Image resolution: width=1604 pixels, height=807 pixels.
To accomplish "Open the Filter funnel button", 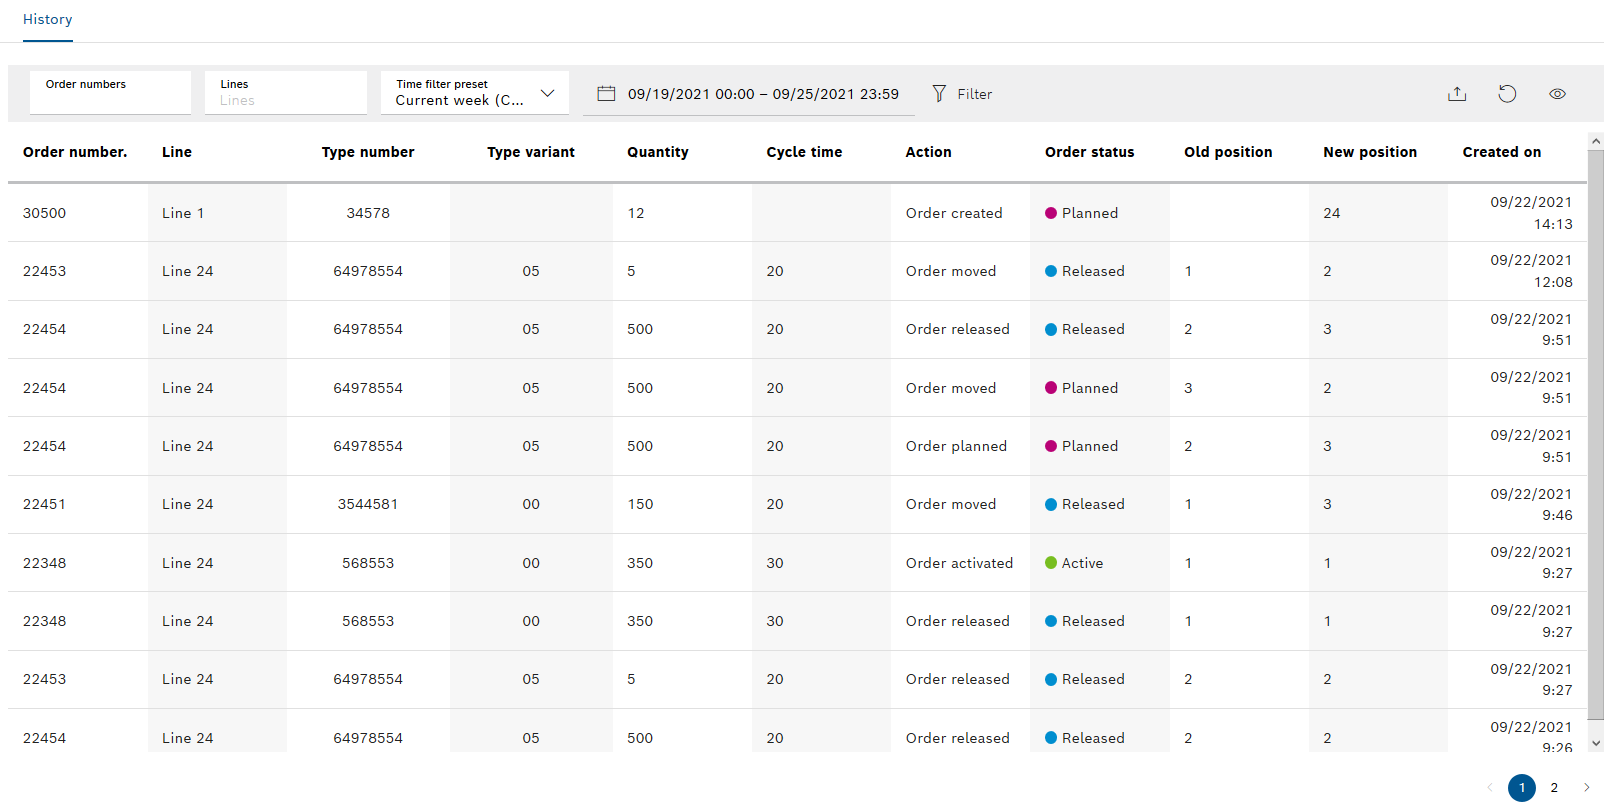I will coord(962,94).
